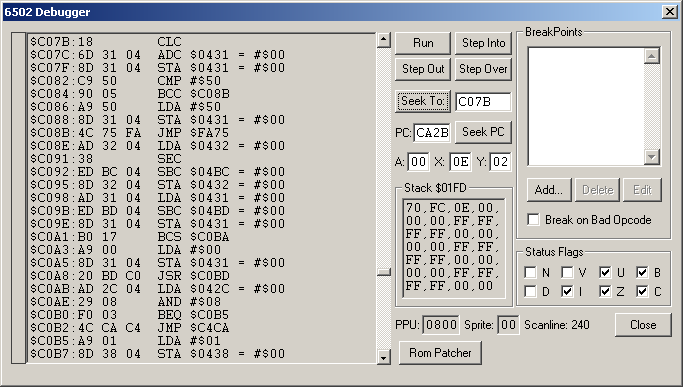Toggle the D status flag
683x387 pixels.
pyautogui.click(x=531, y=291)
